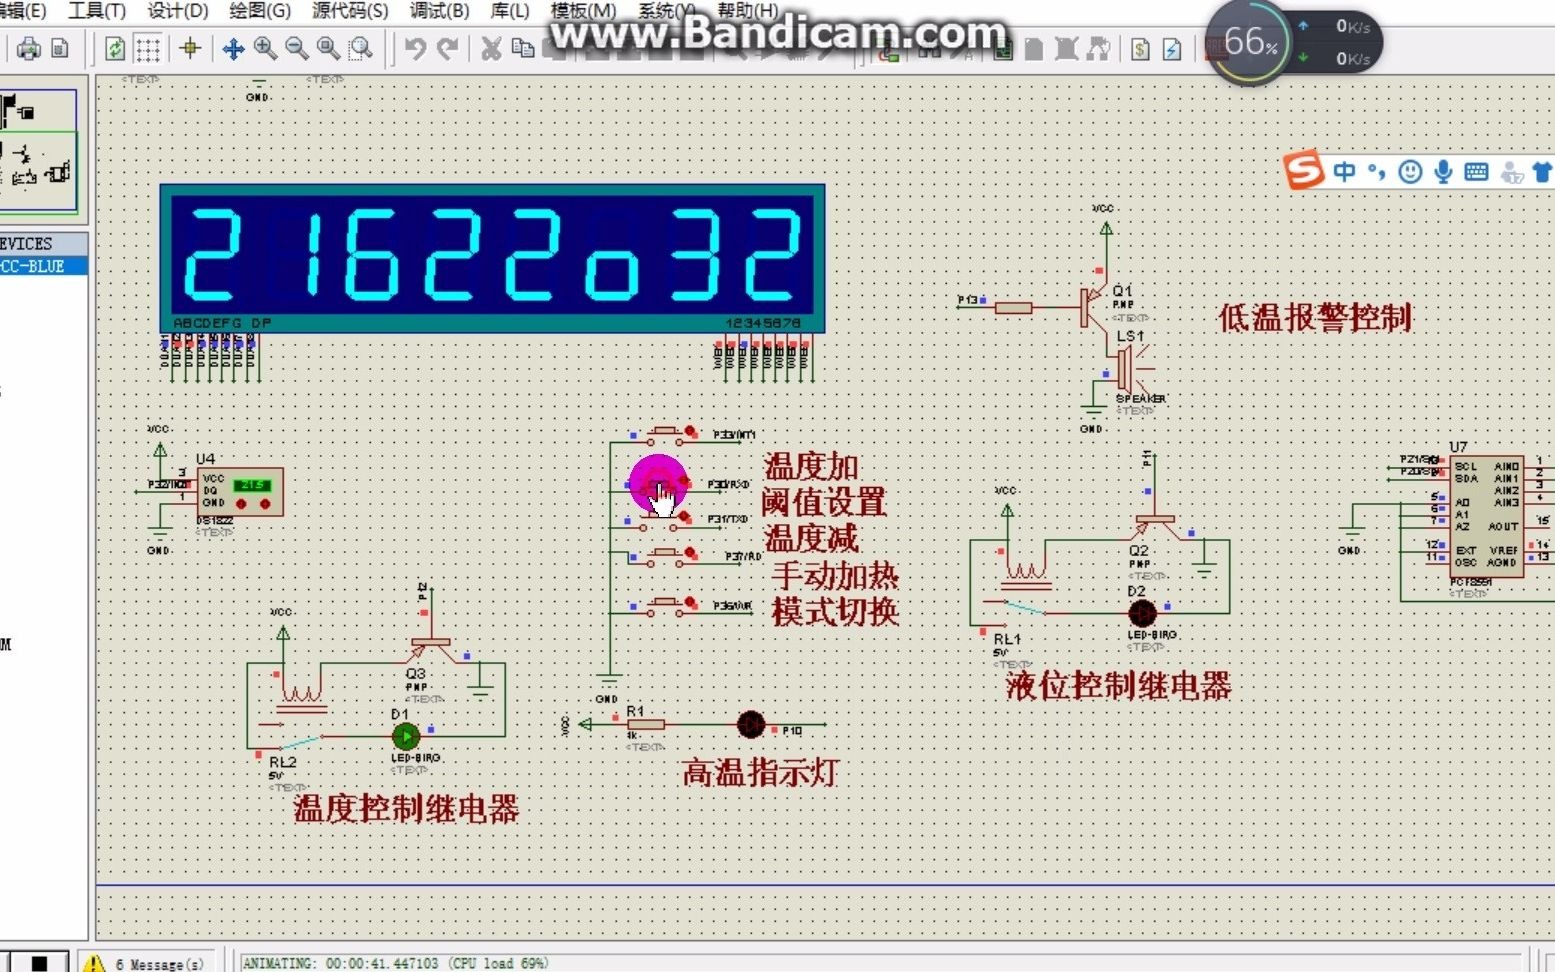Select the CC-BLUE device in the list
The width and height of the screenshot is (1555, 972).
coord(44,266)
